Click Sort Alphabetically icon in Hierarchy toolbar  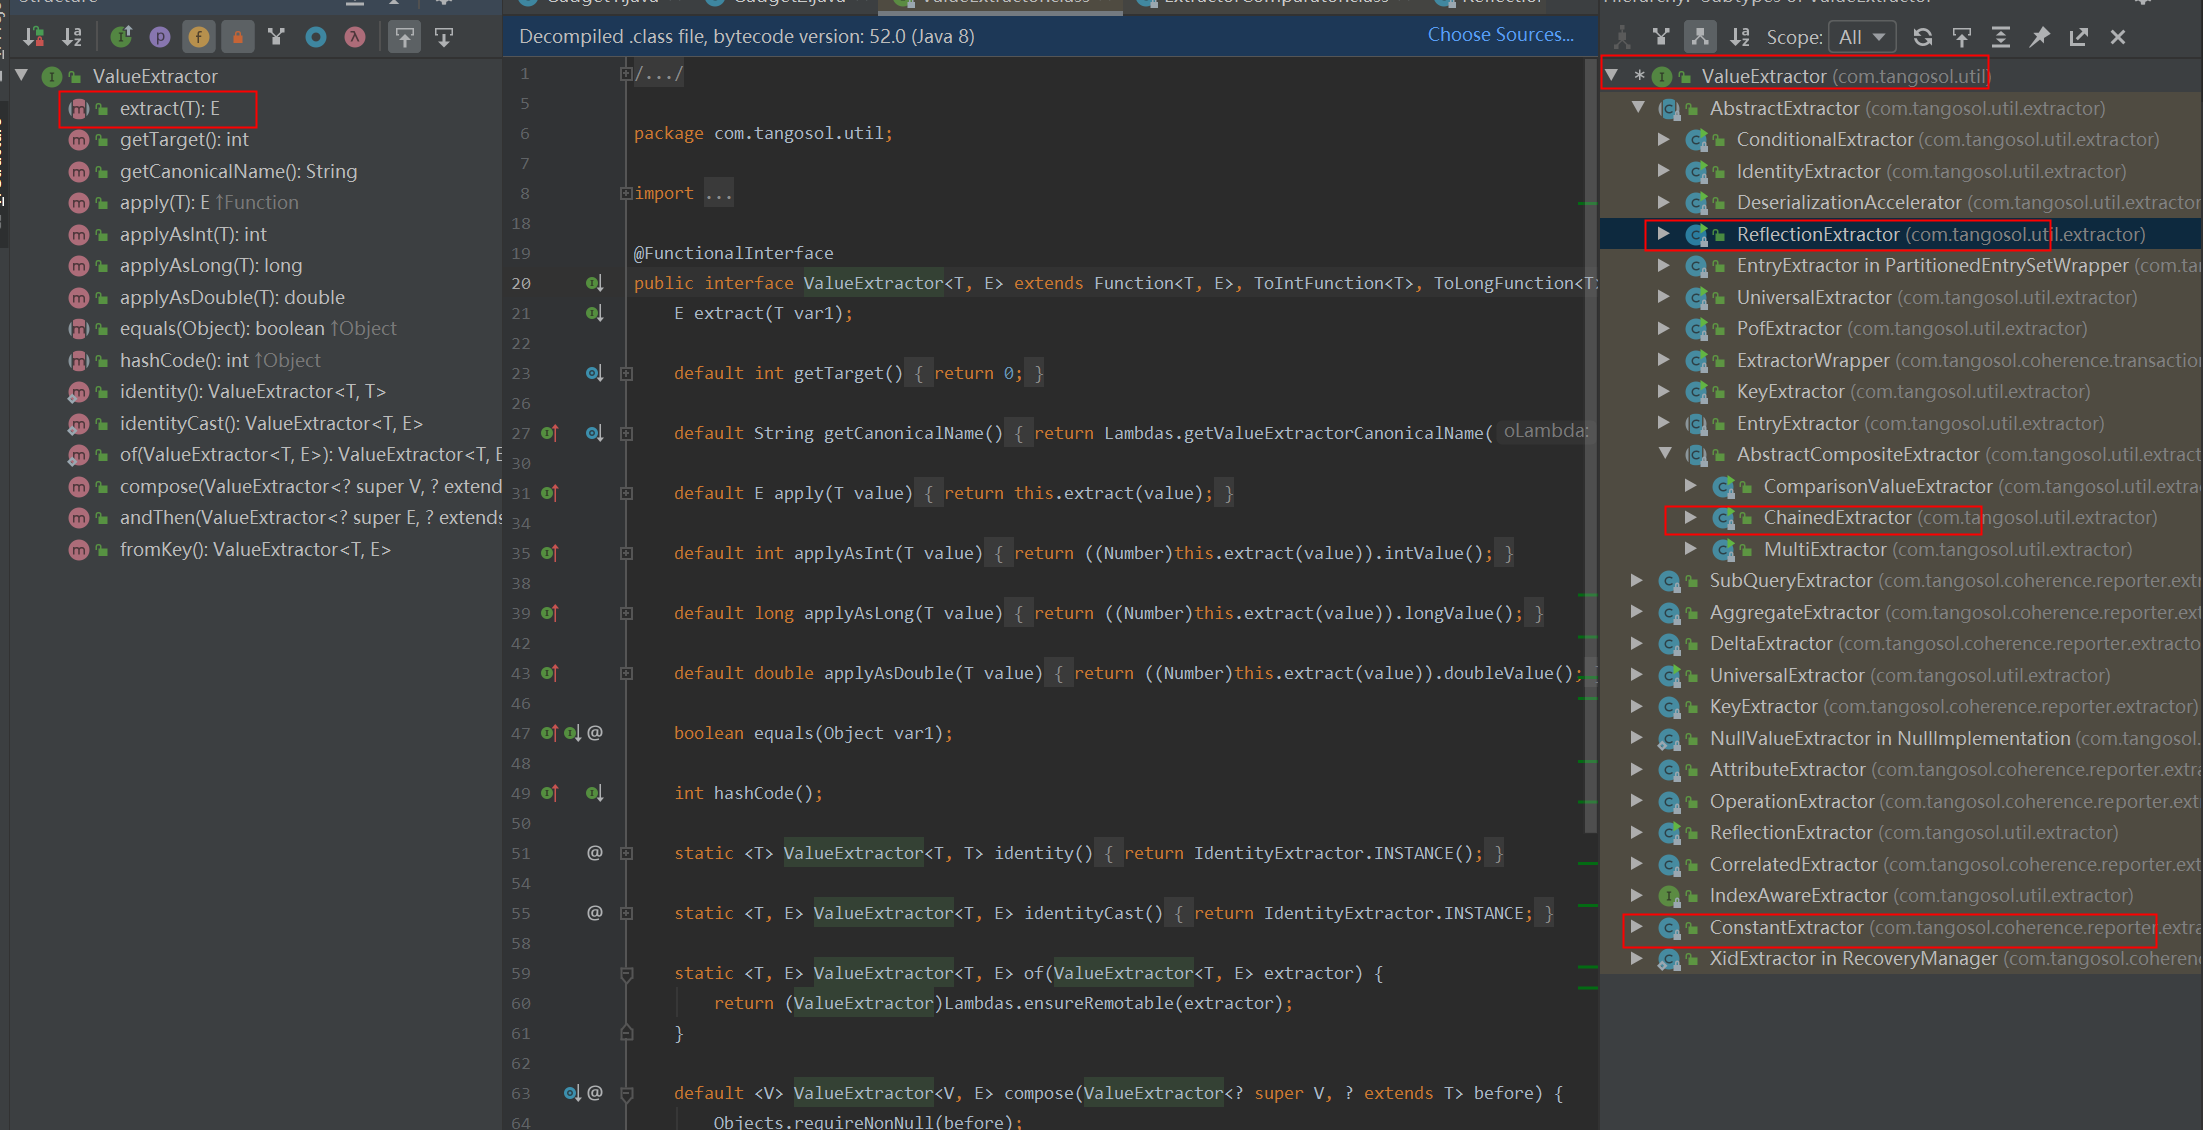[x=1740, y=37]
